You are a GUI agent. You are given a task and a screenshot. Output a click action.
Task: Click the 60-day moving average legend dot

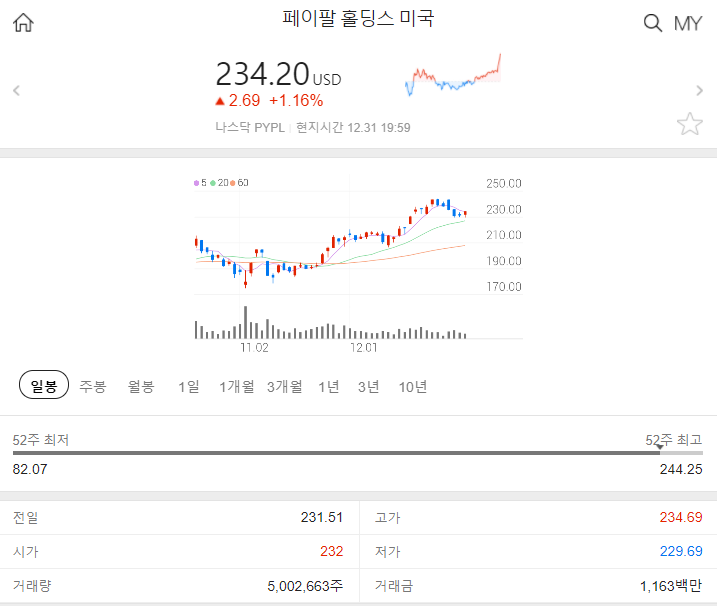click(233, 183)
